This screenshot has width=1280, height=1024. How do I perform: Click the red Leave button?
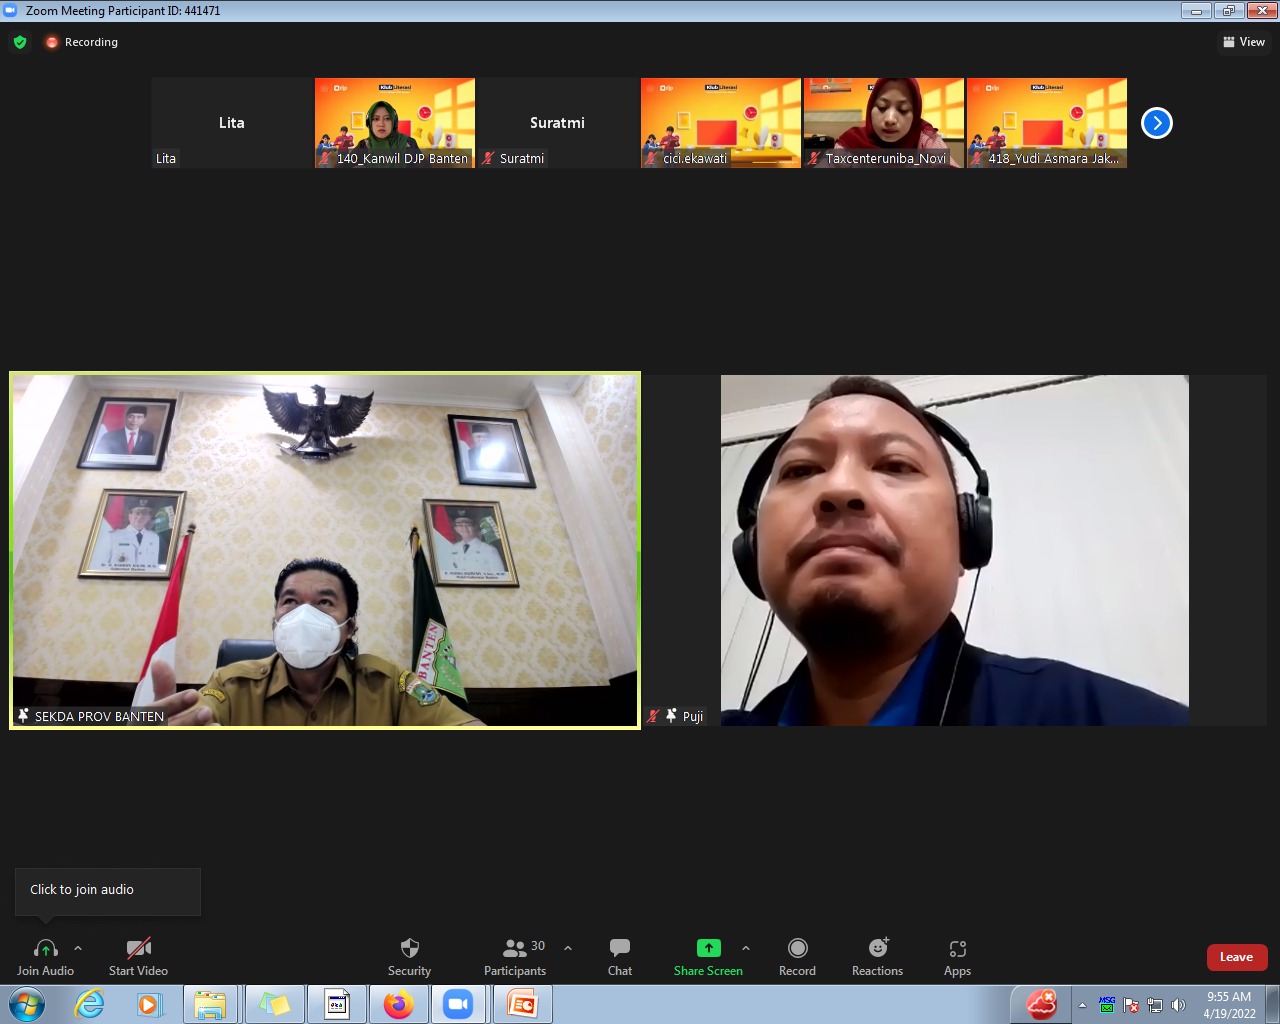click(1236, 957)
